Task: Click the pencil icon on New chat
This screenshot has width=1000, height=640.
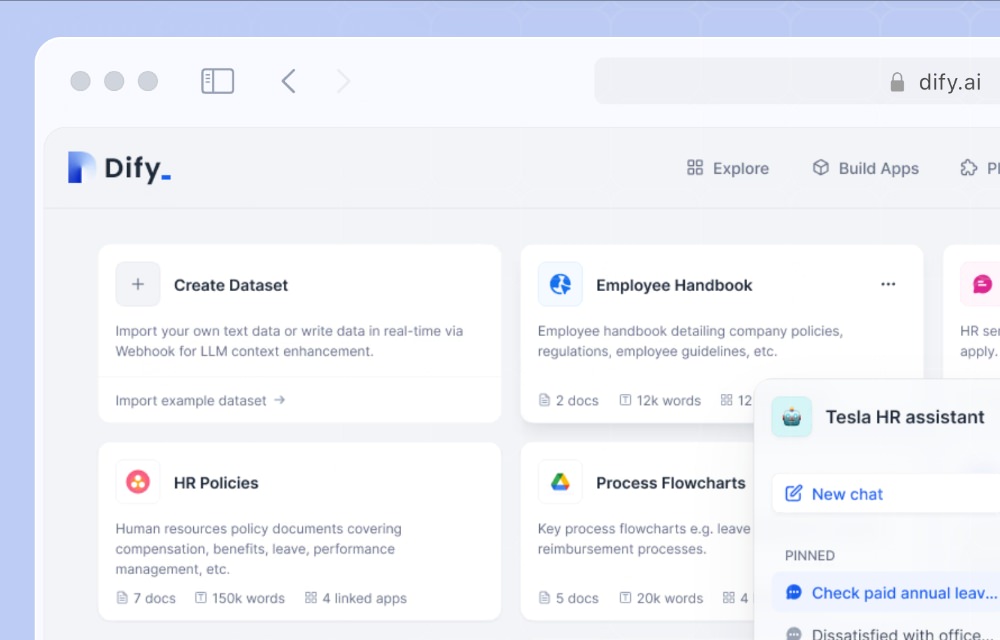Action: (x=793, y=493)
